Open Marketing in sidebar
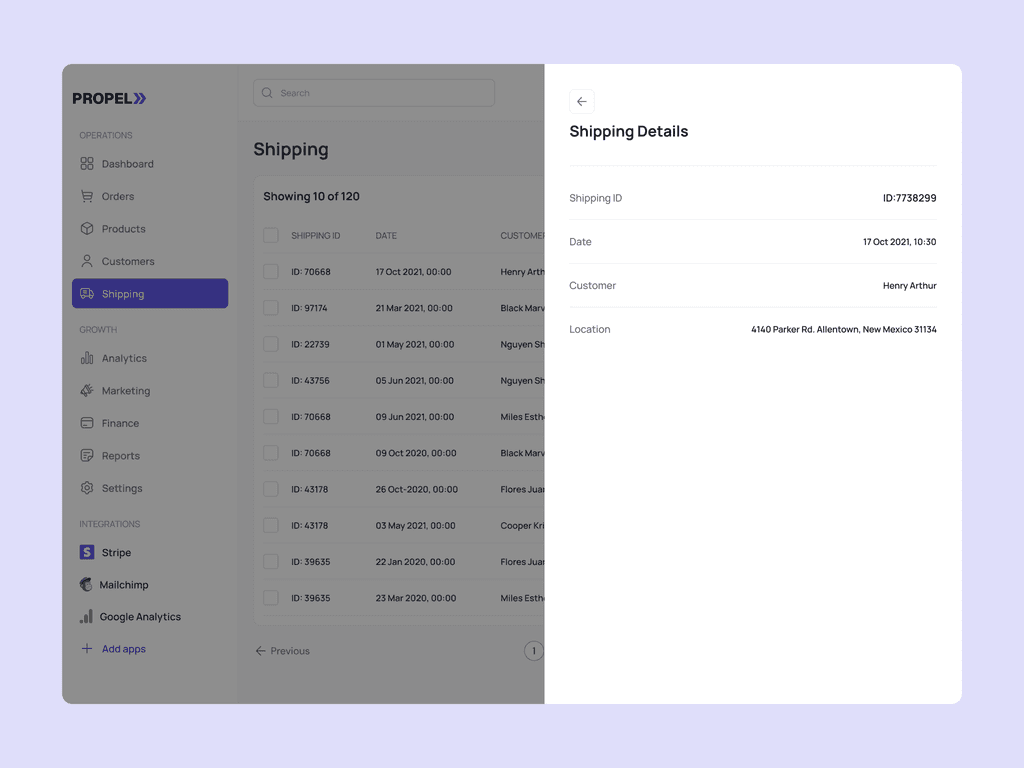1024x768 pixels. (150, 391)
